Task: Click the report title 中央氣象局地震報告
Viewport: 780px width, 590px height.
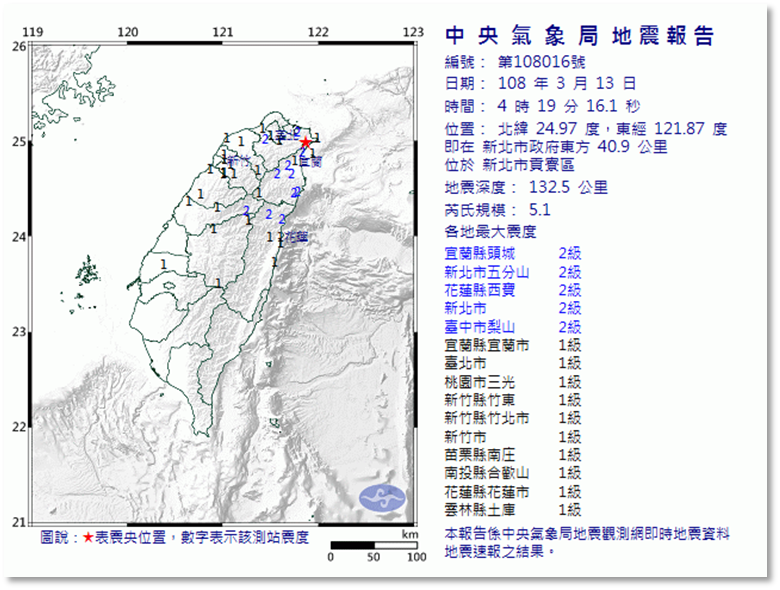Action: (579, 37)
